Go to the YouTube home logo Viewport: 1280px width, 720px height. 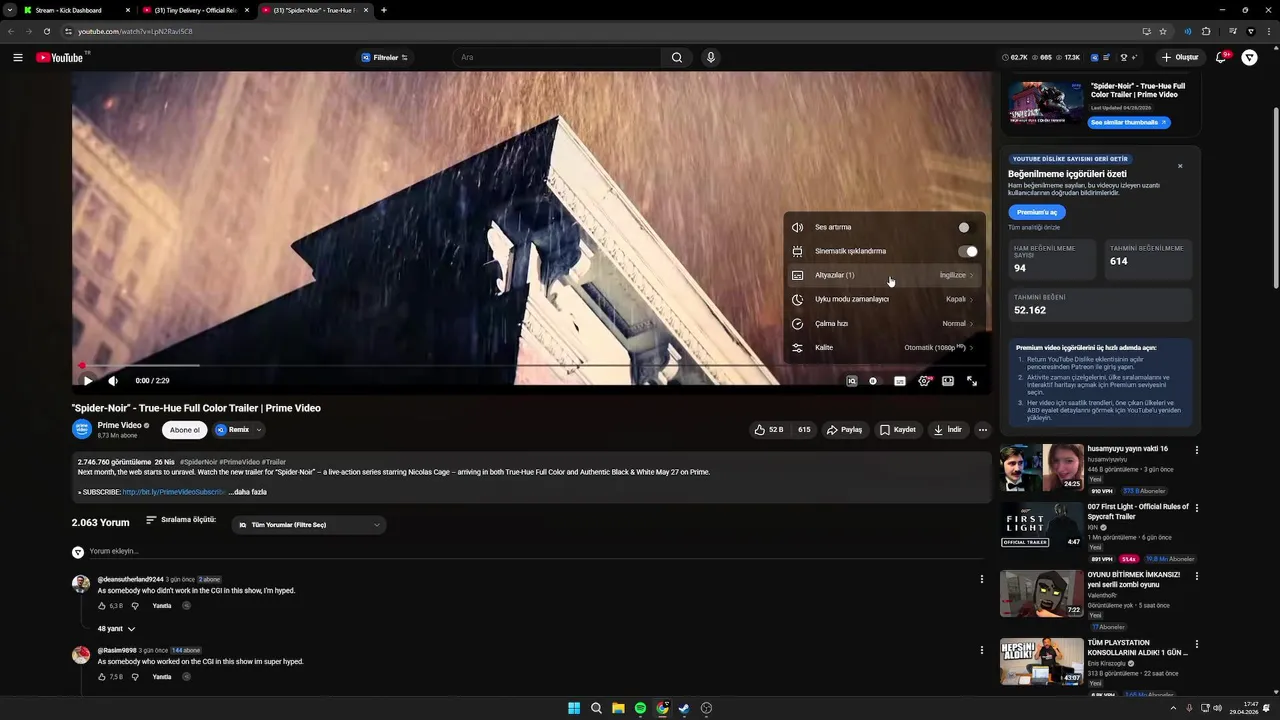tap(60, 57)
